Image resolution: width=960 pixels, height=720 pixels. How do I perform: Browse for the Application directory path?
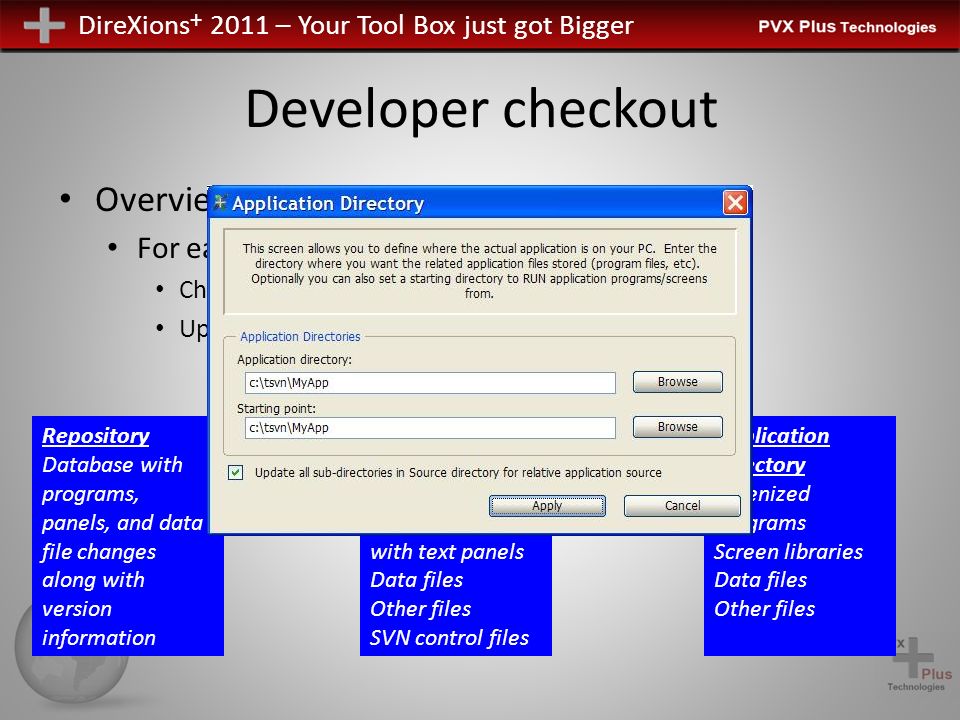[678, 382]
